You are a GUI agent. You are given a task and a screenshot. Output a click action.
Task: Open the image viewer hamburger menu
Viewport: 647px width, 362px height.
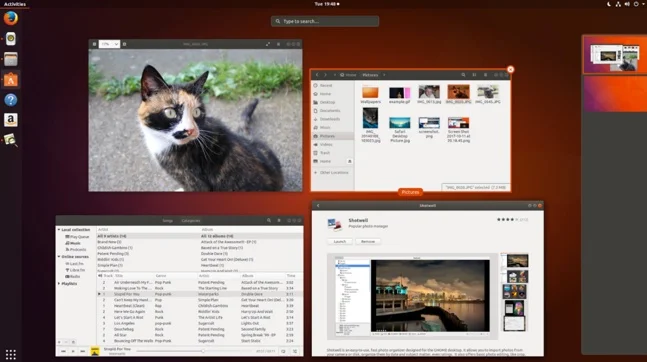pos(278,44)
